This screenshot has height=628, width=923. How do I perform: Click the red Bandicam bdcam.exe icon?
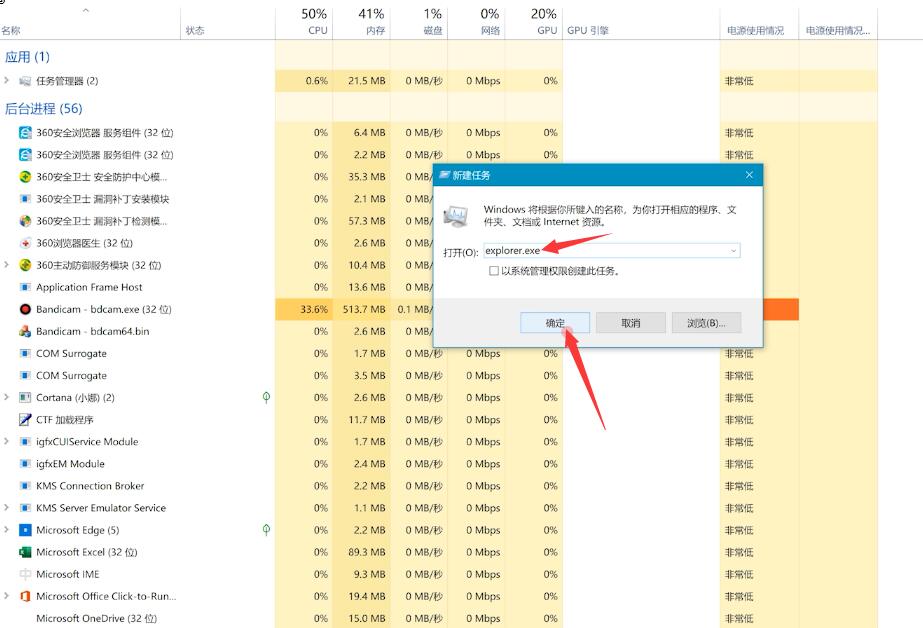(25, 309)
